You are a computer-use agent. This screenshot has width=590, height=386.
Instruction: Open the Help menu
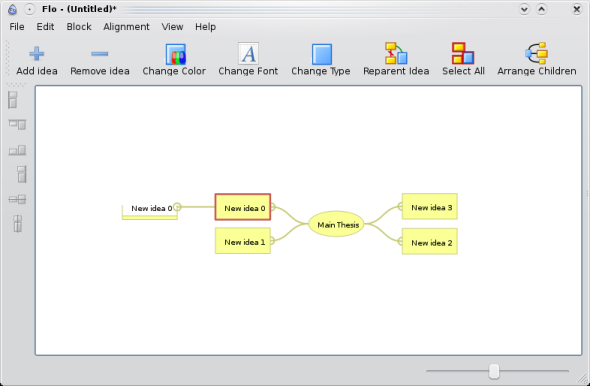205,27
